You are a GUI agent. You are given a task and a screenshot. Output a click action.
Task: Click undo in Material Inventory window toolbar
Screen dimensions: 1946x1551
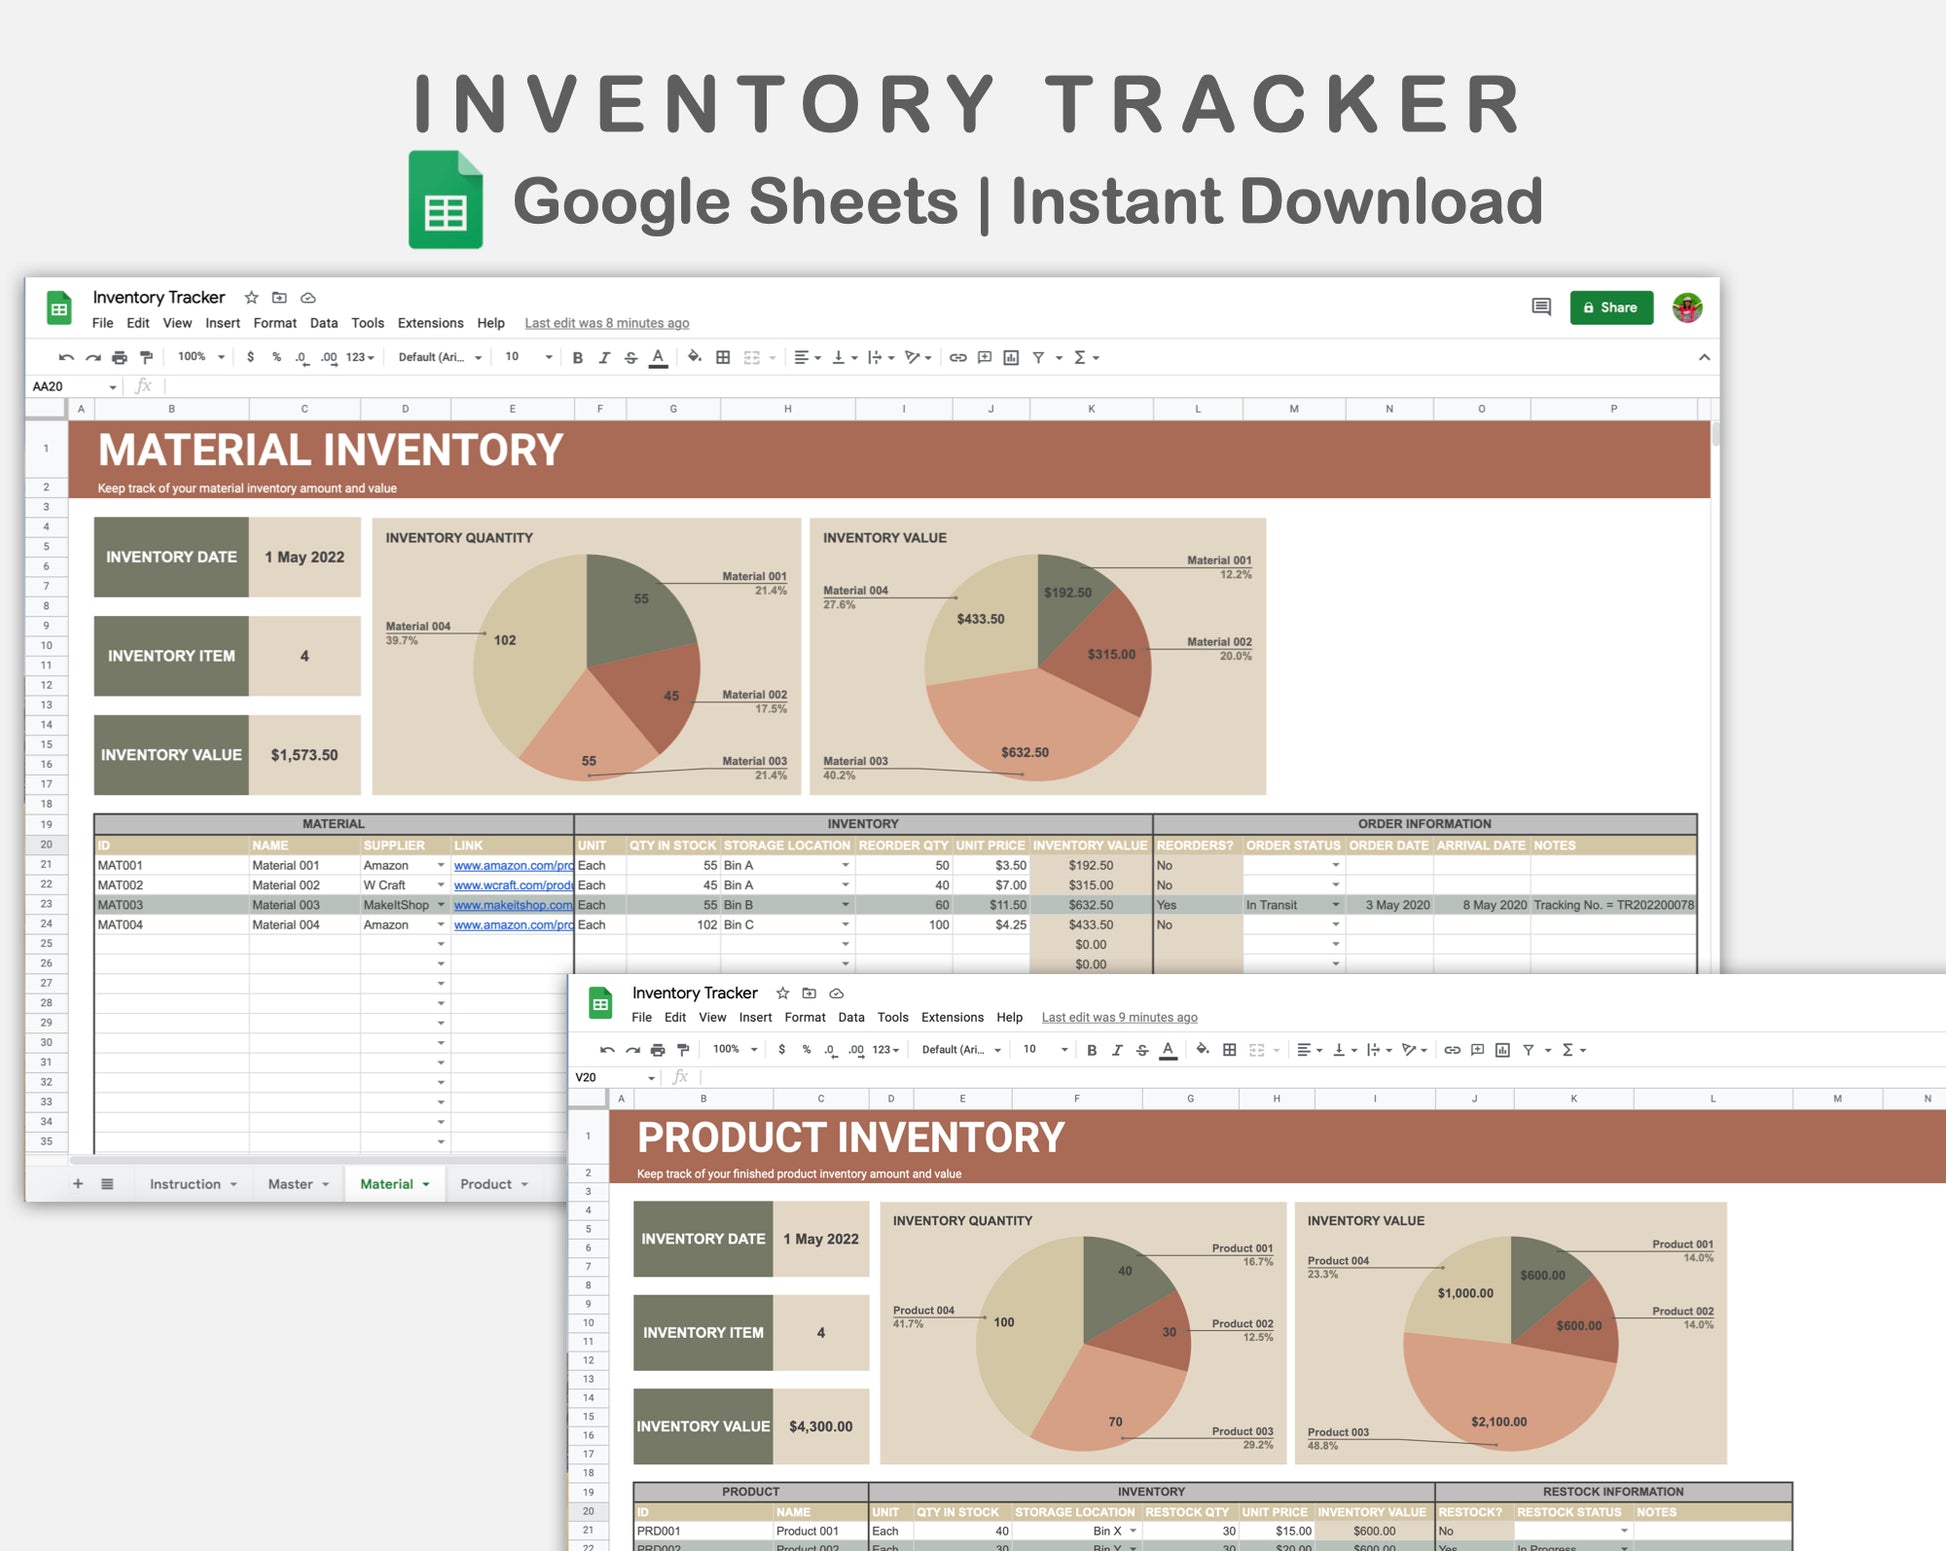point(66,357)
